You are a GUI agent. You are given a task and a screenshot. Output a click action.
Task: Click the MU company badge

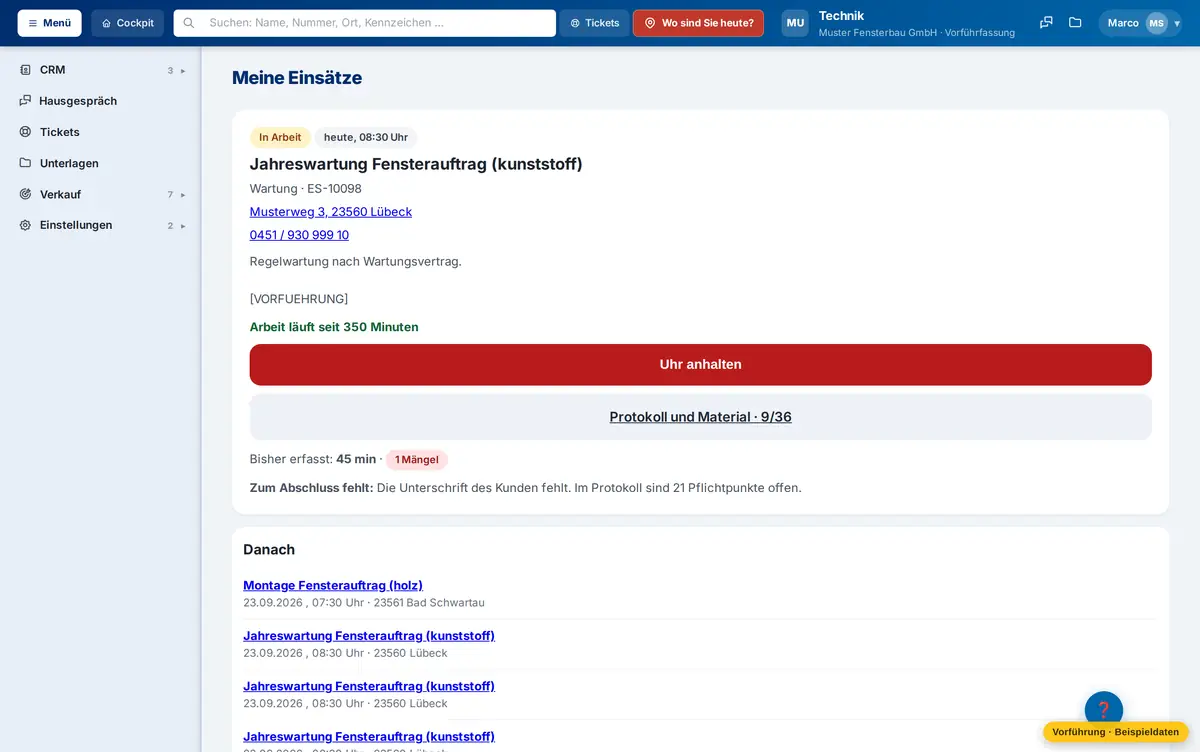(795, 23)
